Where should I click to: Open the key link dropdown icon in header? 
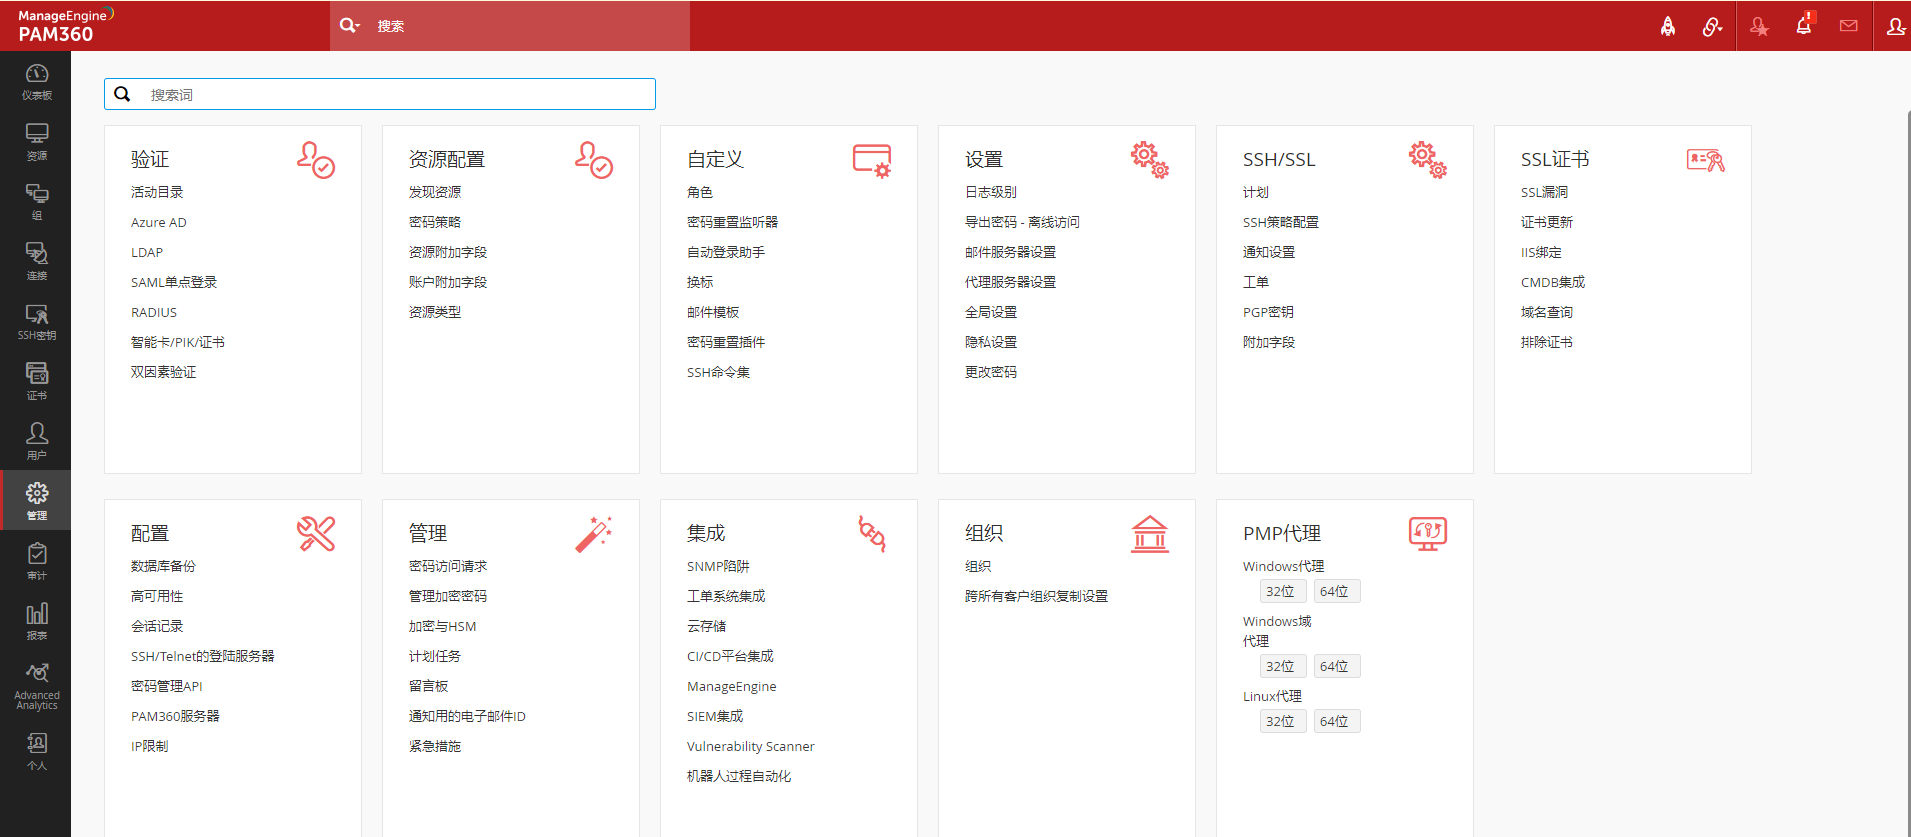click(1712, 26)
